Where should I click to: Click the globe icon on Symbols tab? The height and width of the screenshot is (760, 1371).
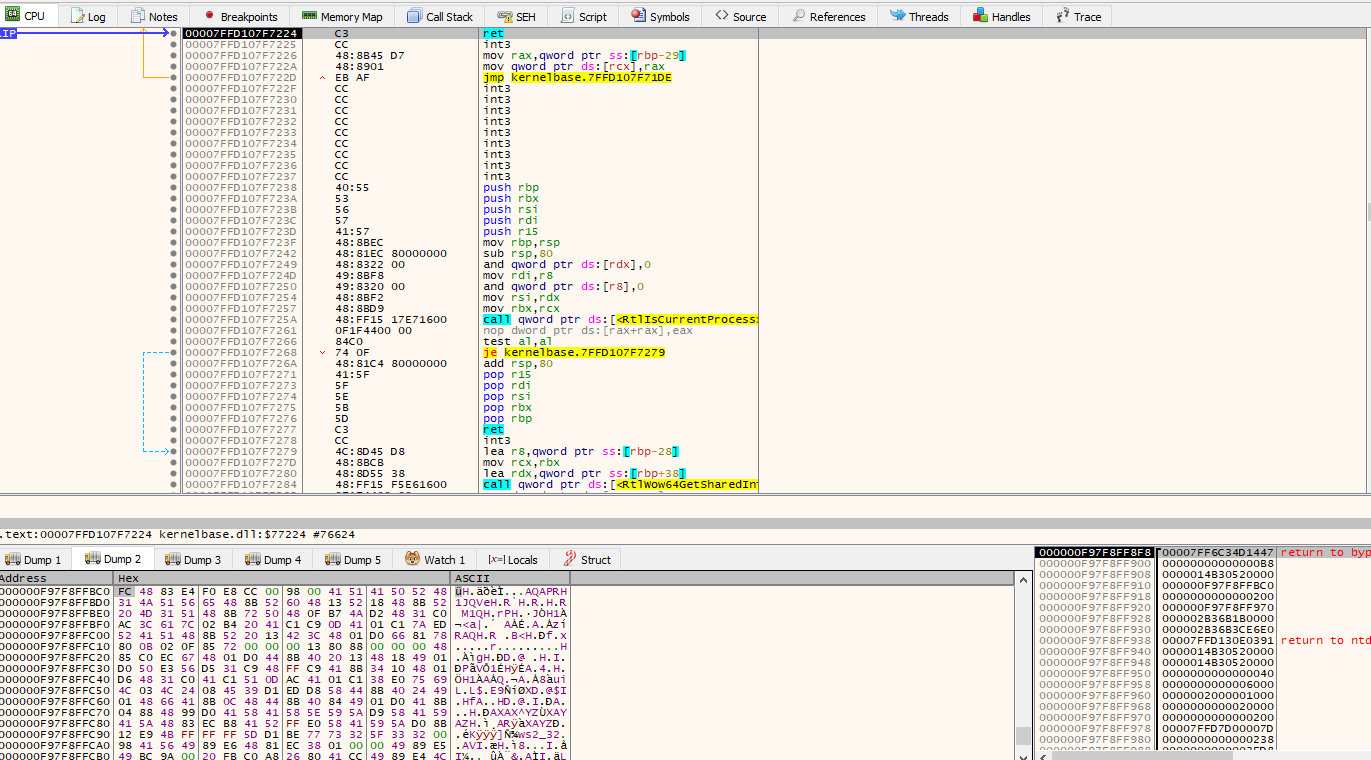[x=638, y=16]
